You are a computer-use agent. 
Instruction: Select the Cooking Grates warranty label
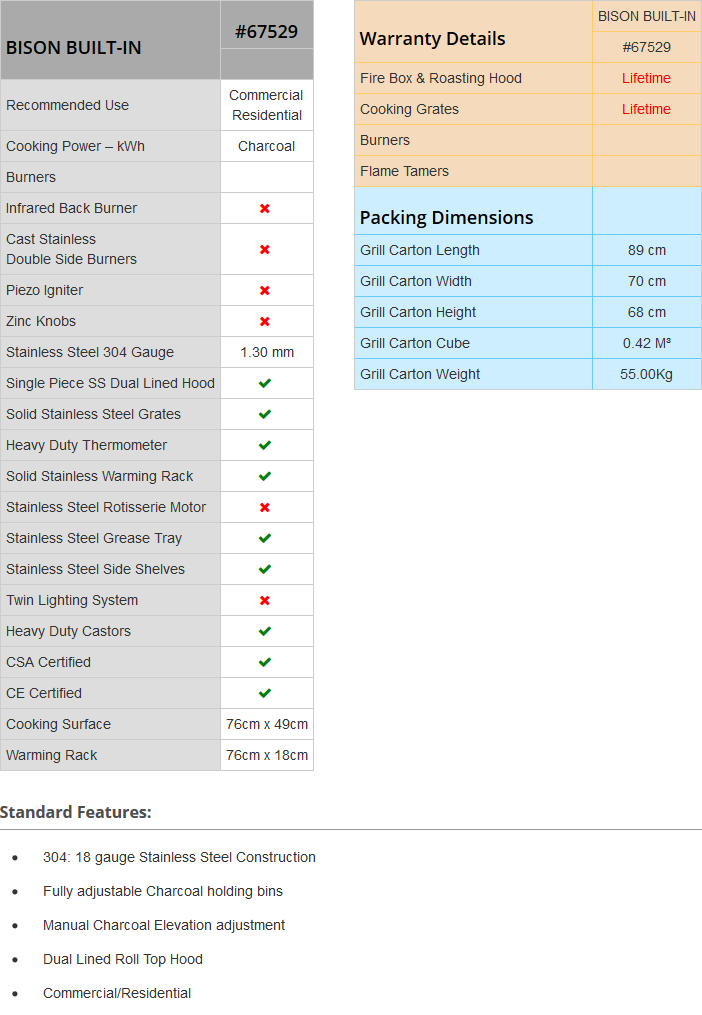coord(409,109)
